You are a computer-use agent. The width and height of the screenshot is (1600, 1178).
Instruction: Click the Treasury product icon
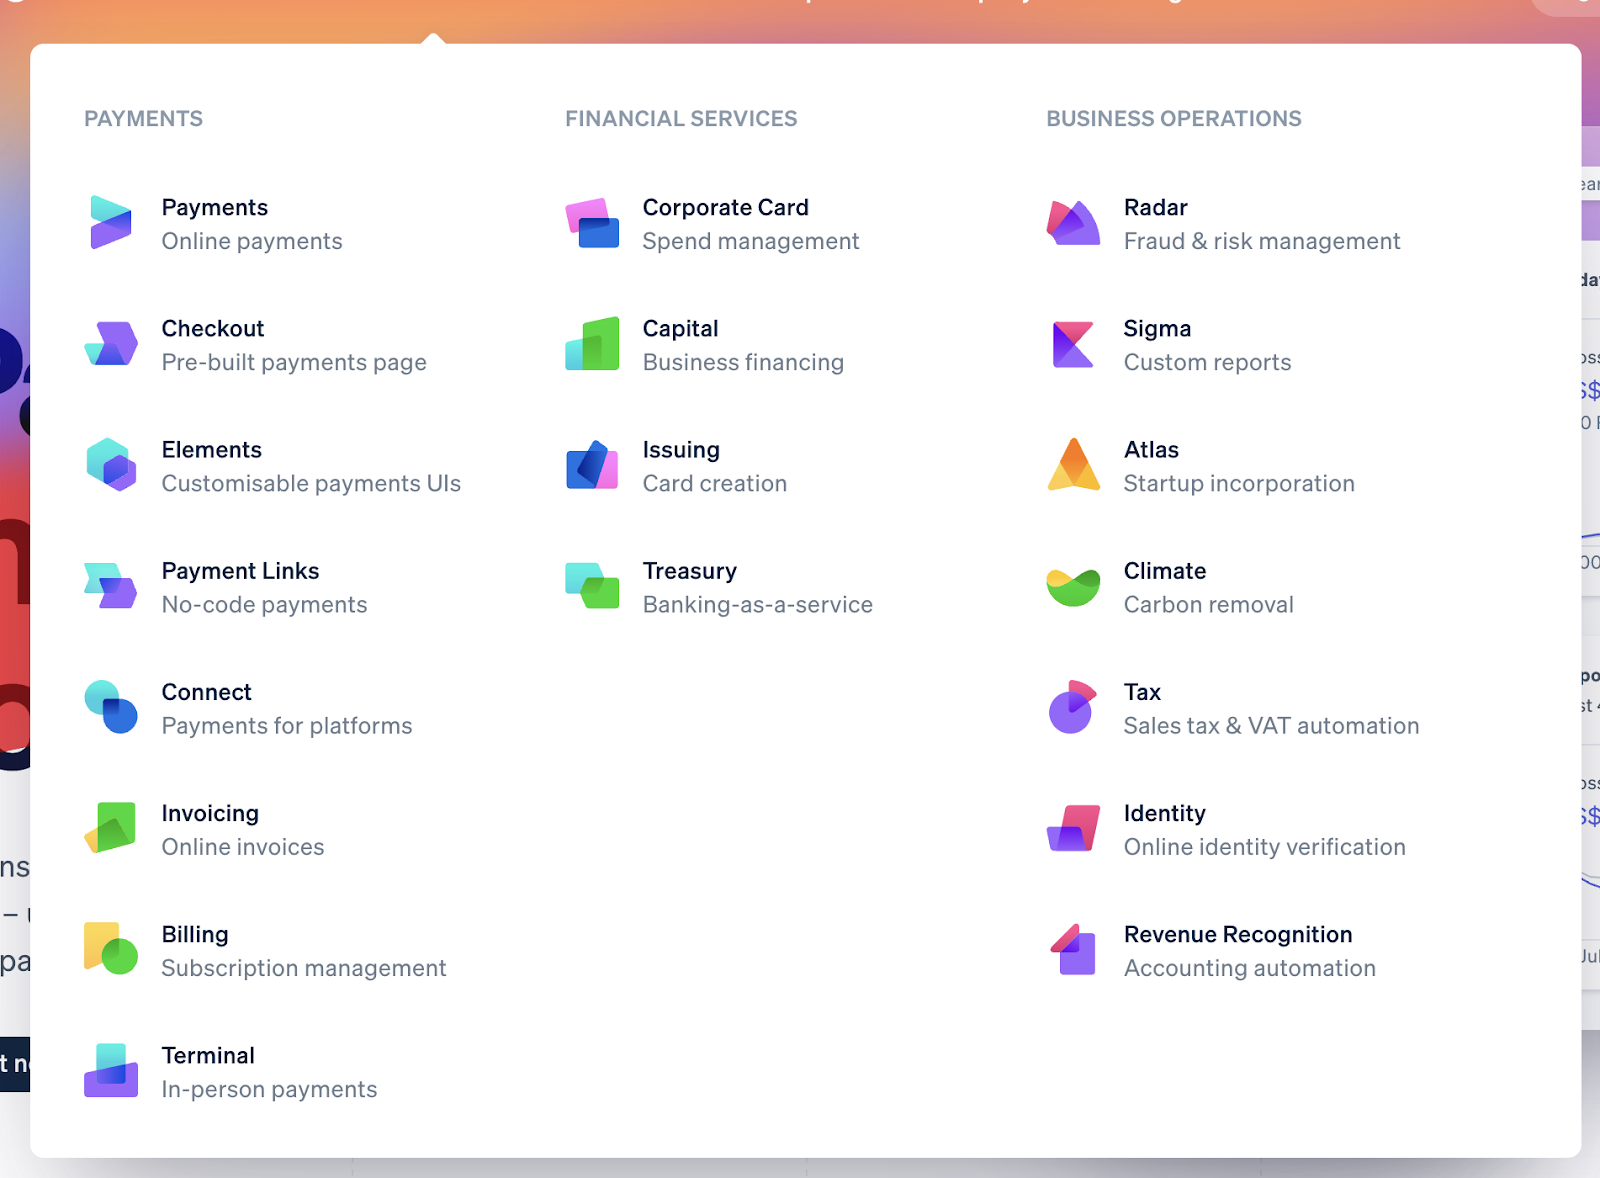coord(592,586)
